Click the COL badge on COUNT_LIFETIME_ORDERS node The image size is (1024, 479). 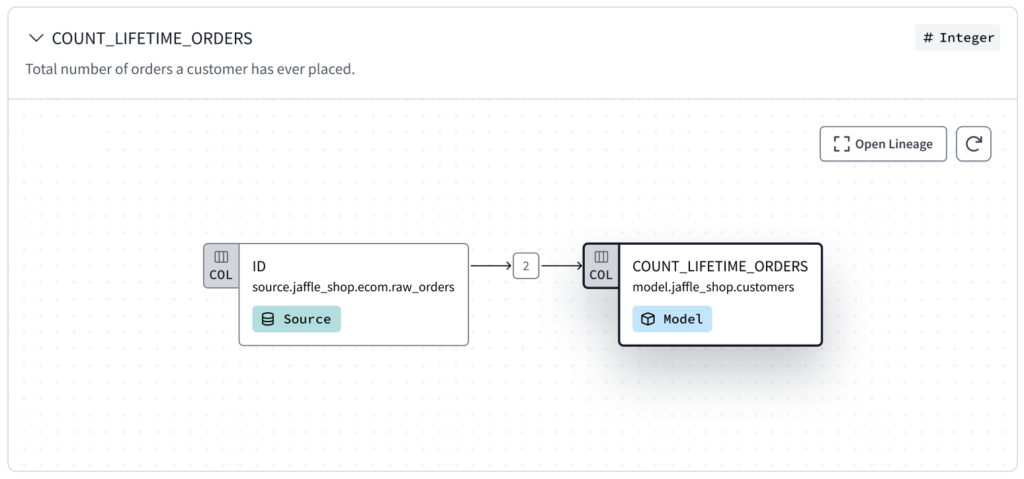coord(601,266)
